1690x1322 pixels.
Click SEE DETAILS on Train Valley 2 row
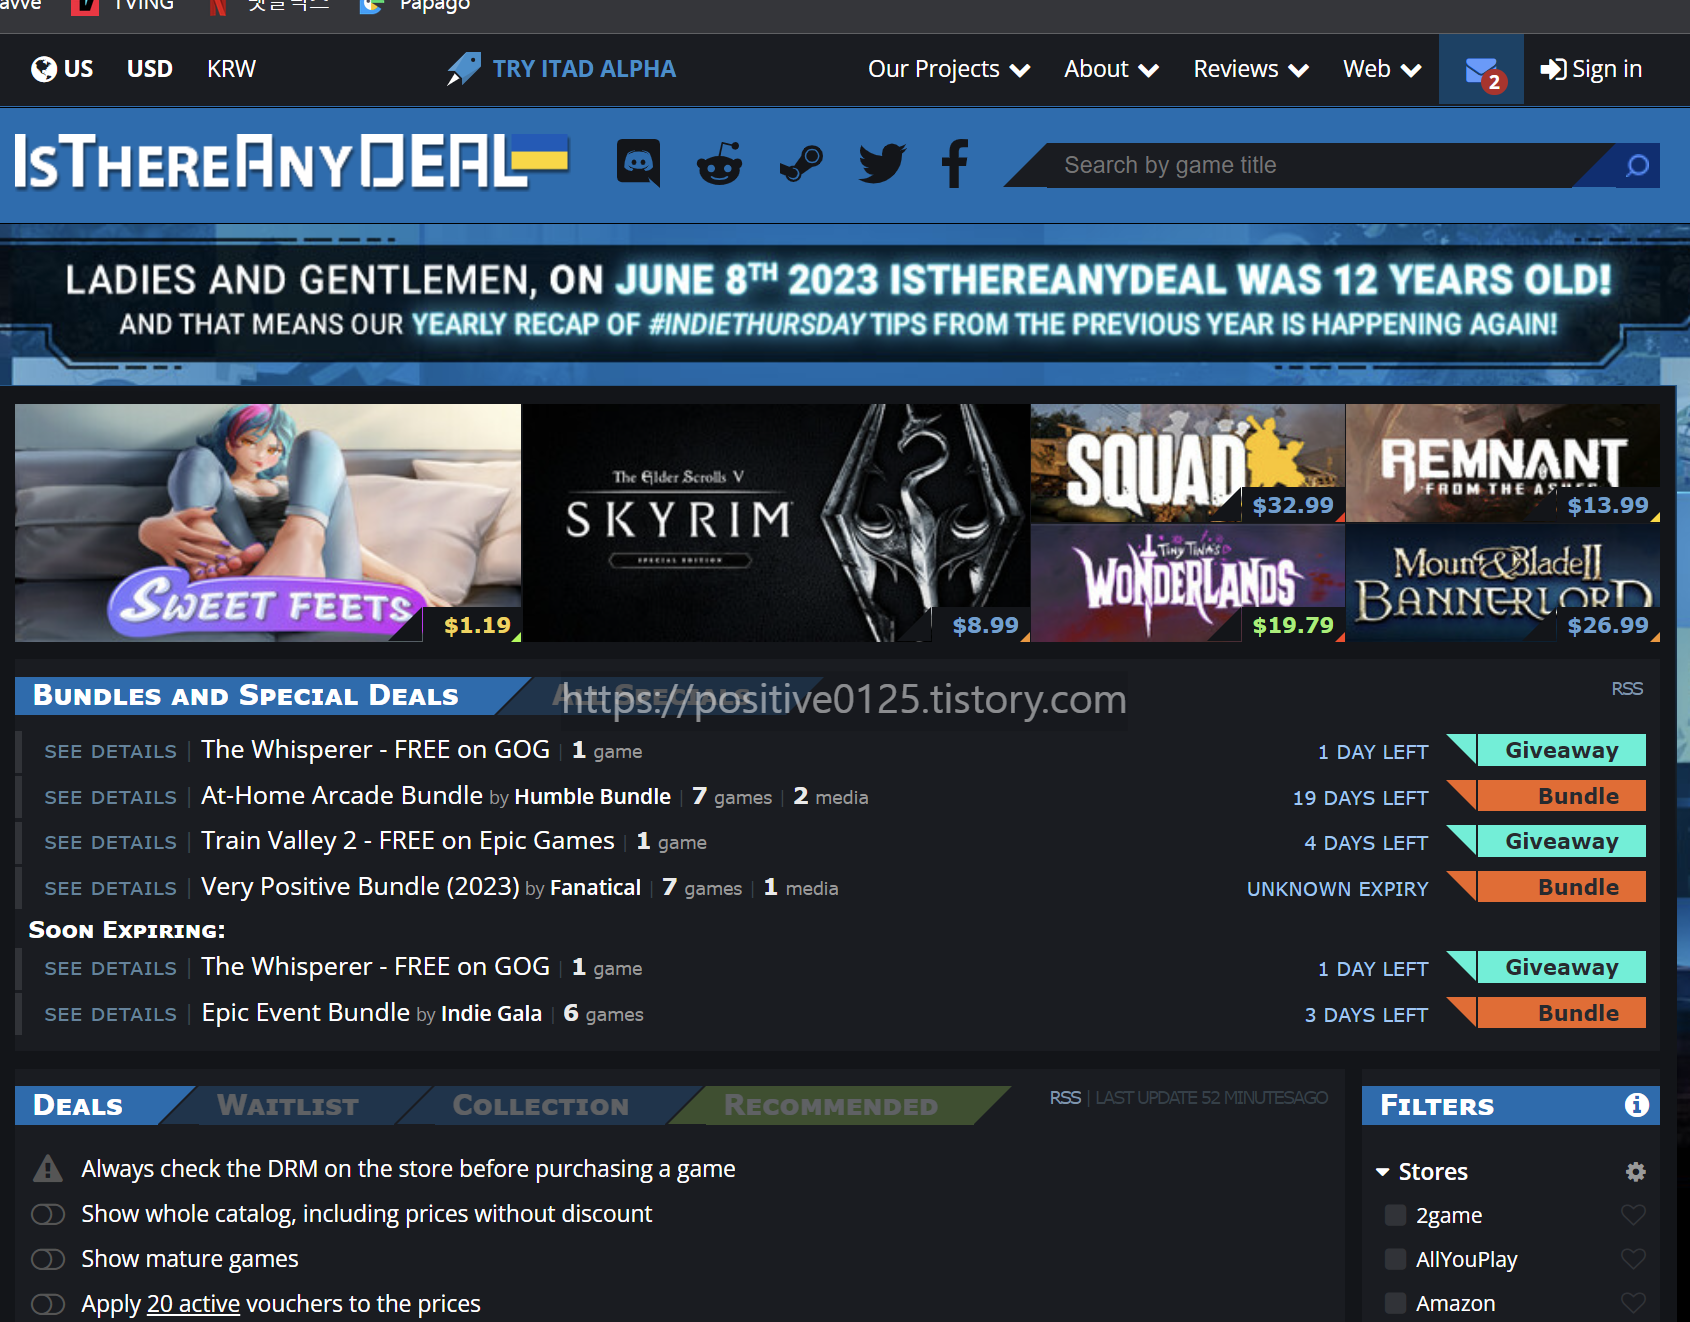(x=110, y=842)
